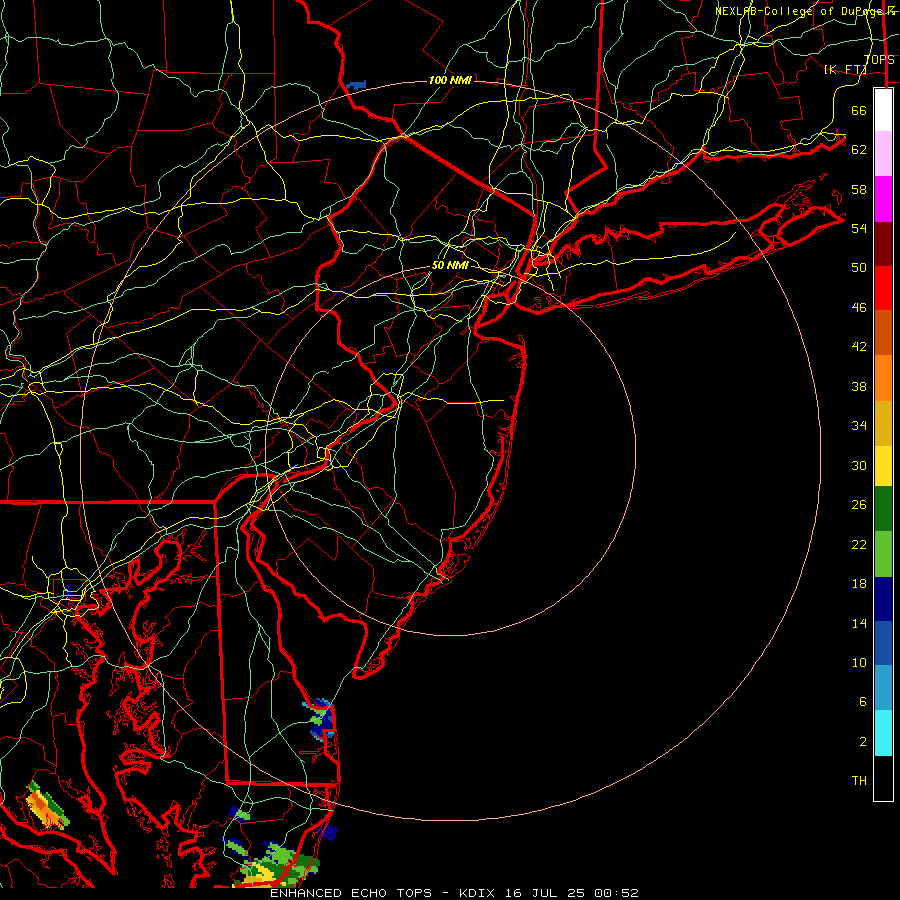Select the bright red legend swatch
The width and height of the screenshot is (900, 900).
click(x=883, y=288)
